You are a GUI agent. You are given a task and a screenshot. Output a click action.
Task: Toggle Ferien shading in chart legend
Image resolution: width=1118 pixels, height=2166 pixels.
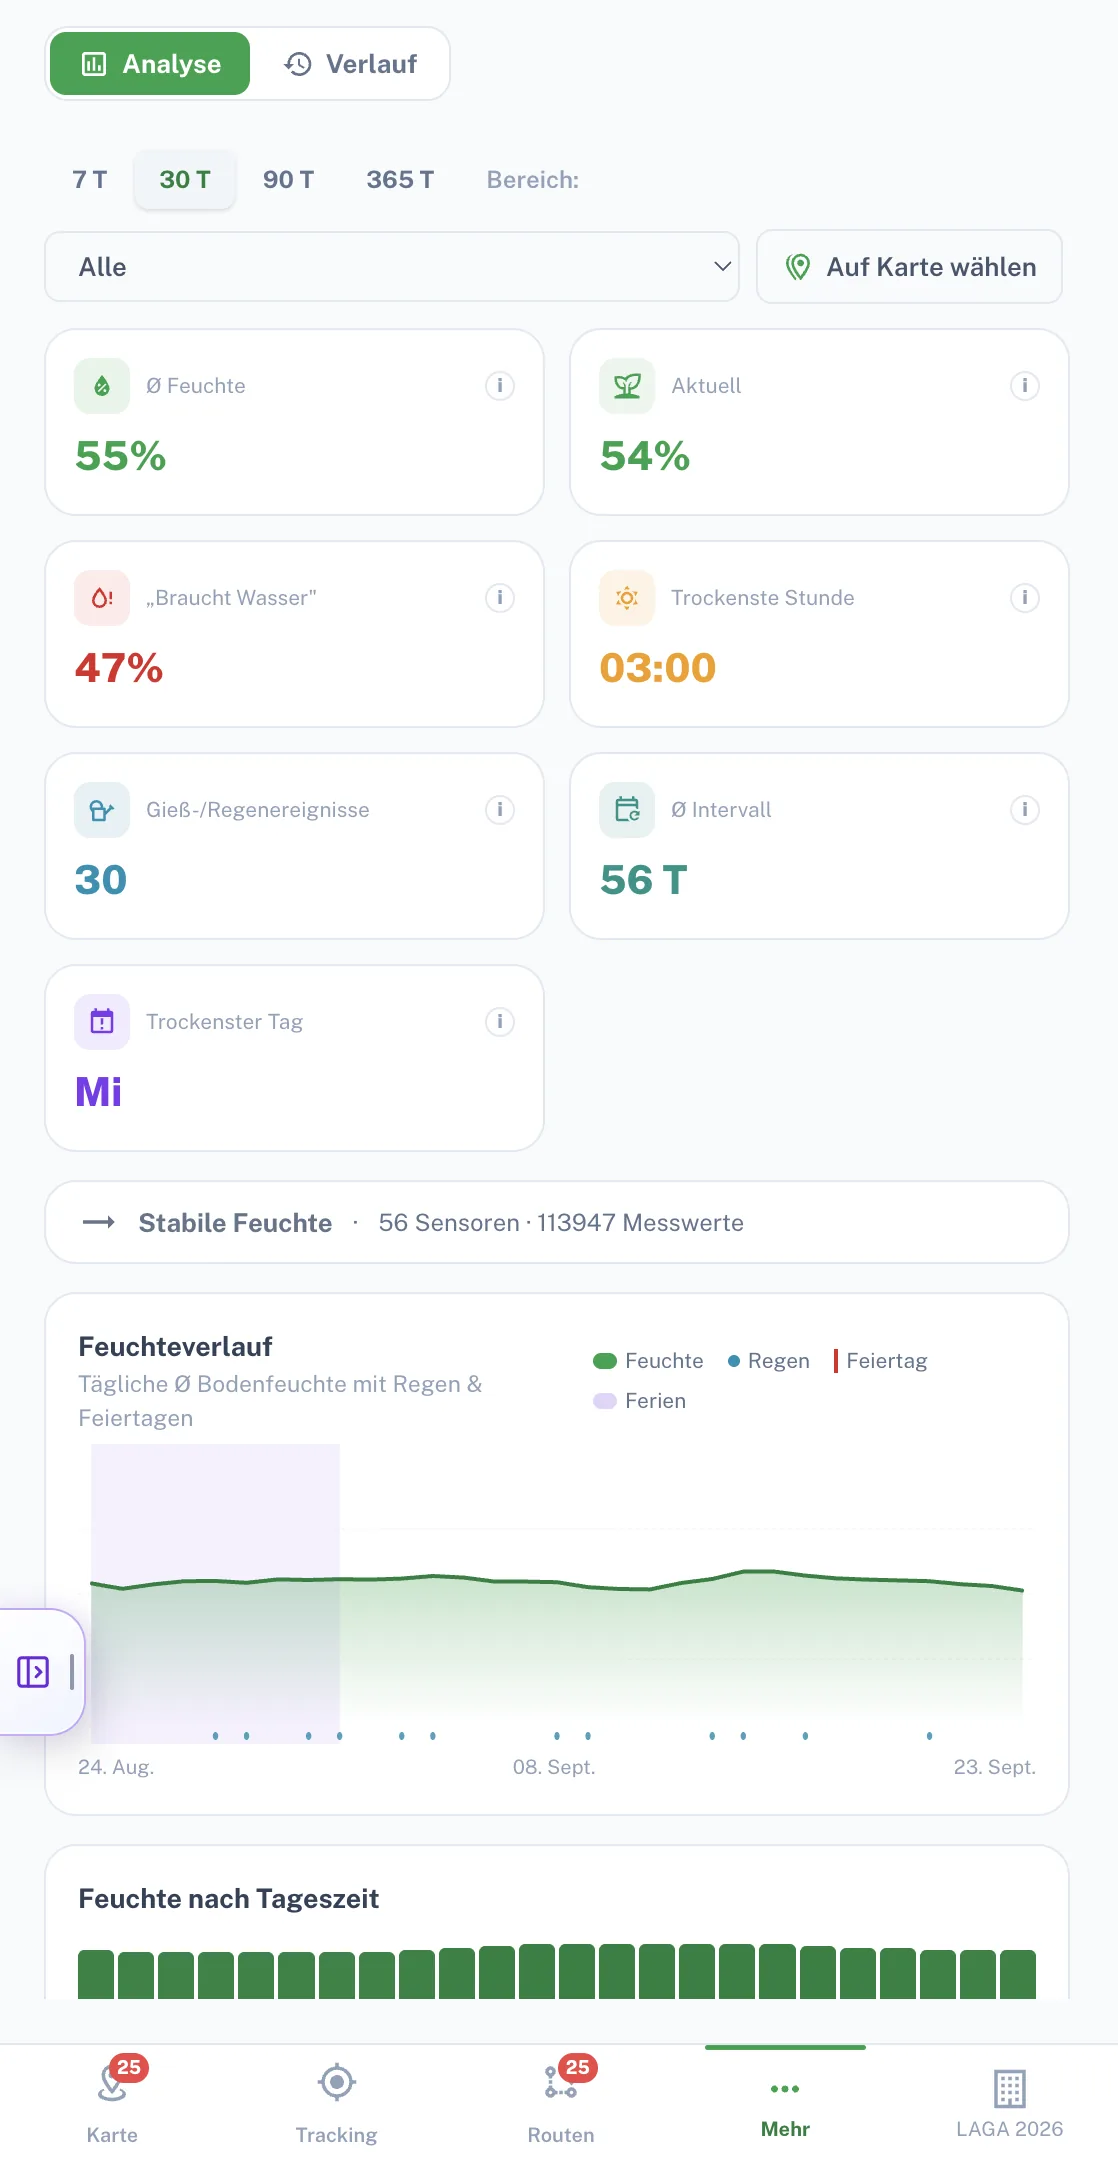point(640,1401)
